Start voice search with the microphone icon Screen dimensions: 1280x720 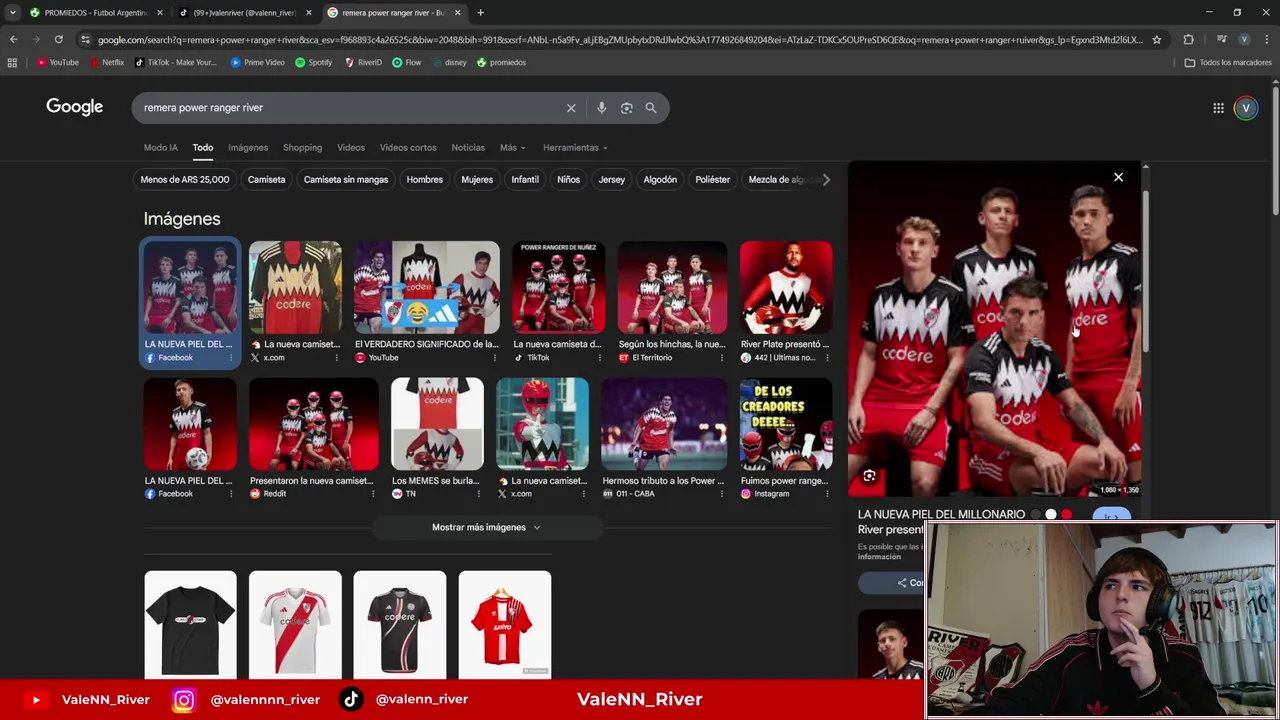[x=601, y=108]
